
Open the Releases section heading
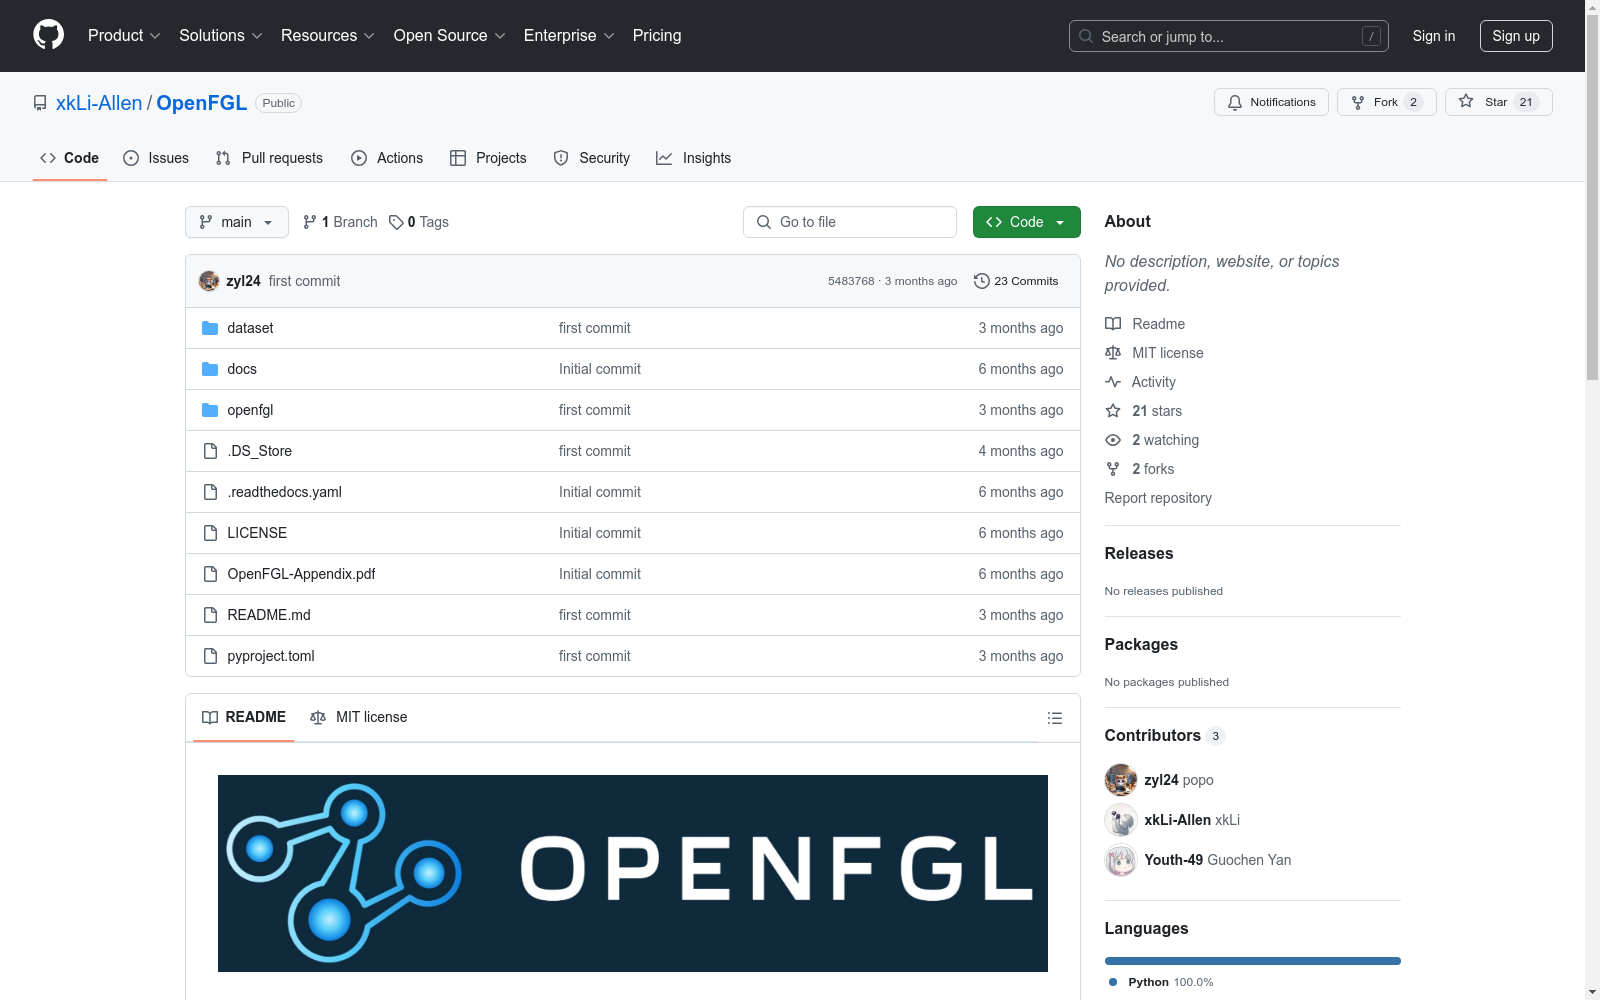tap(1139, 553)
